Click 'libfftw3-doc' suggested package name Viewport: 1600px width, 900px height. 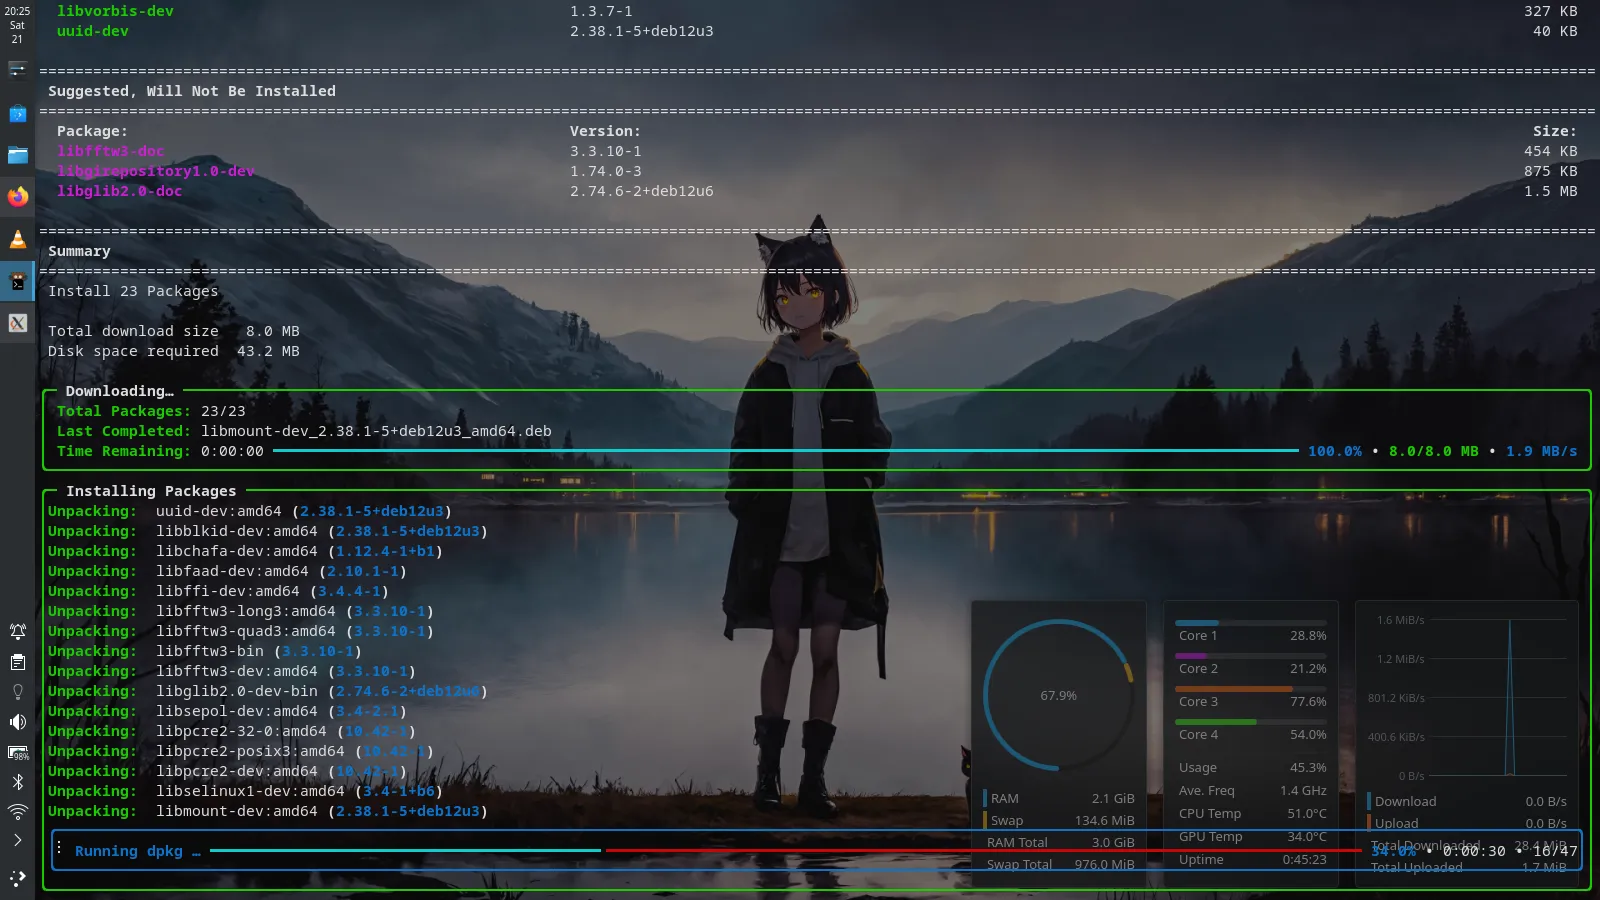pos(110,151)
